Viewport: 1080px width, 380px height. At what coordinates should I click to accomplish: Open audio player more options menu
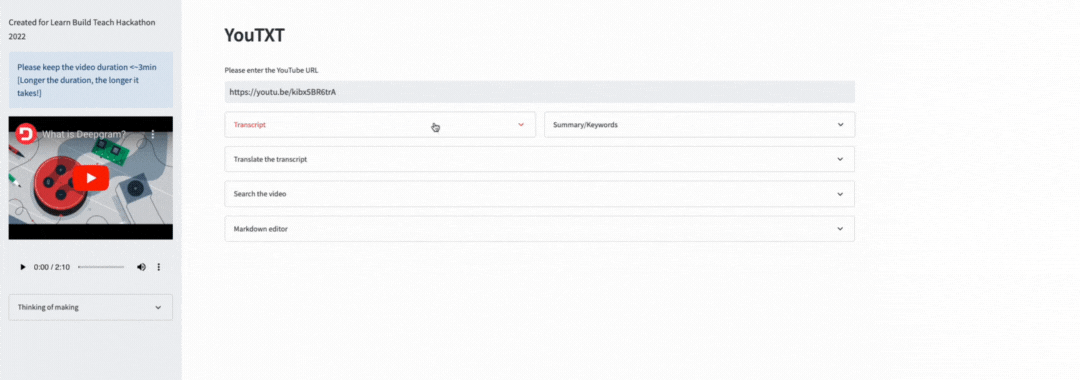[159, 266]
